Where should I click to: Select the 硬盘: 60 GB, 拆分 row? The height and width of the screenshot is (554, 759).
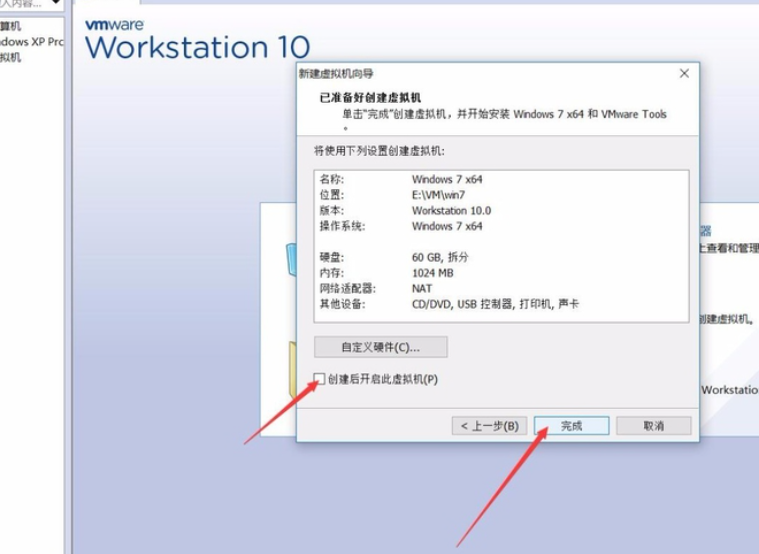(501, 257)
